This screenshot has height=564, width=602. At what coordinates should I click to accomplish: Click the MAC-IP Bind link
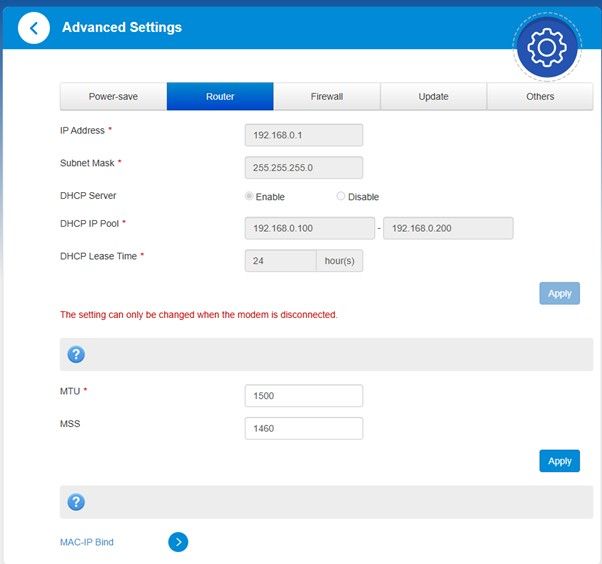coord(87,542)
